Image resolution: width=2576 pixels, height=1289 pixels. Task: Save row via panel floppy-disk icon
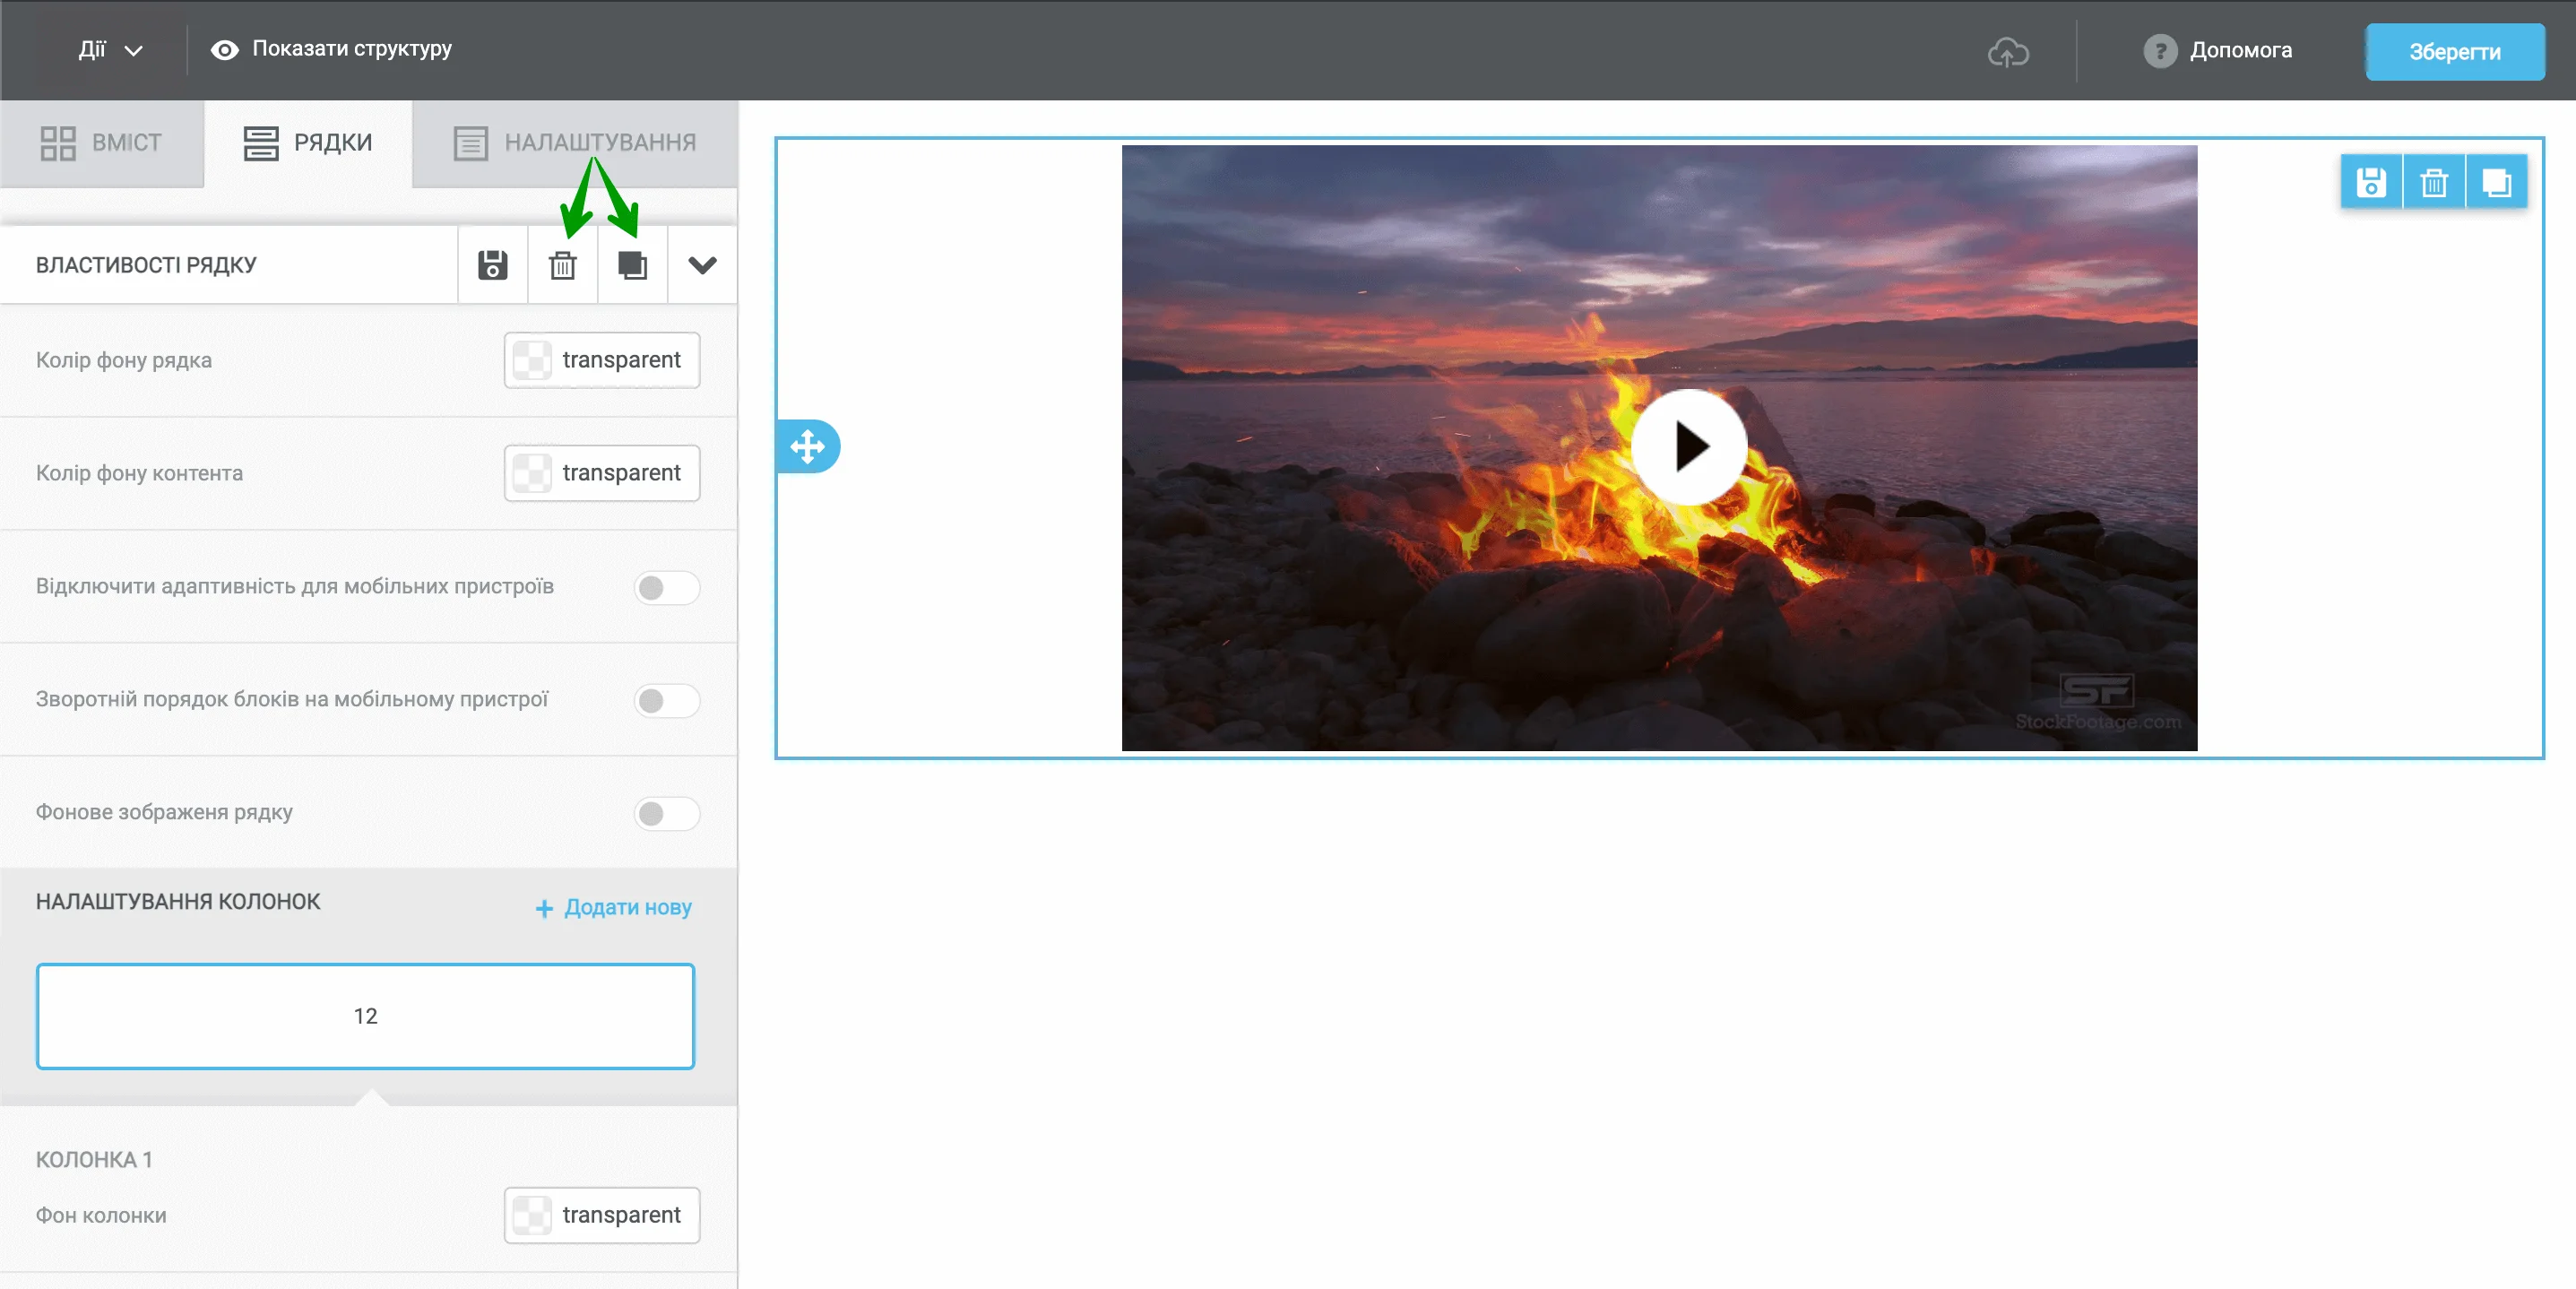click(493, 265)
